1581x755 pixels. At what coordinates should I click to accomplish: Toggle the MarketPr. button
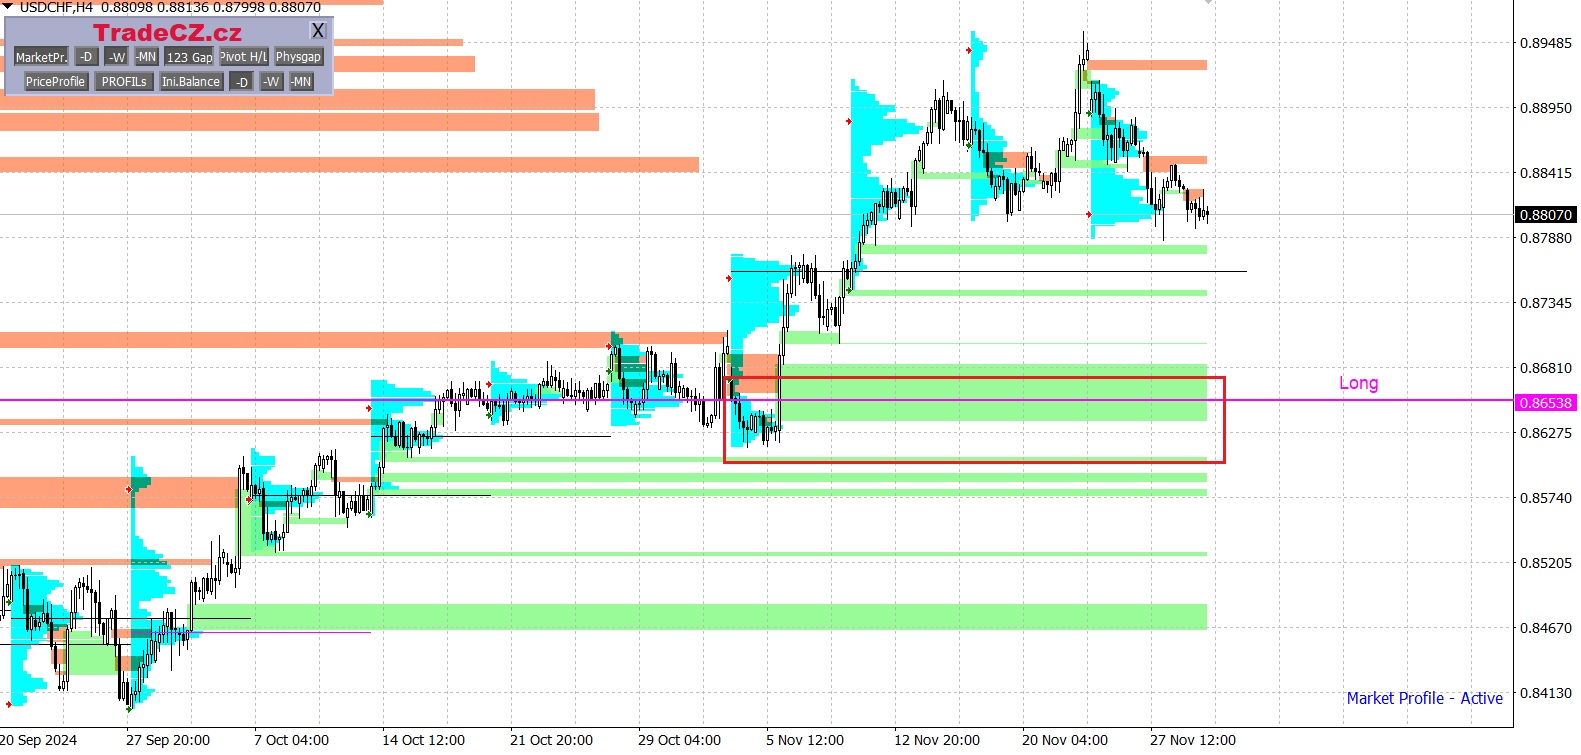[41, 57]
